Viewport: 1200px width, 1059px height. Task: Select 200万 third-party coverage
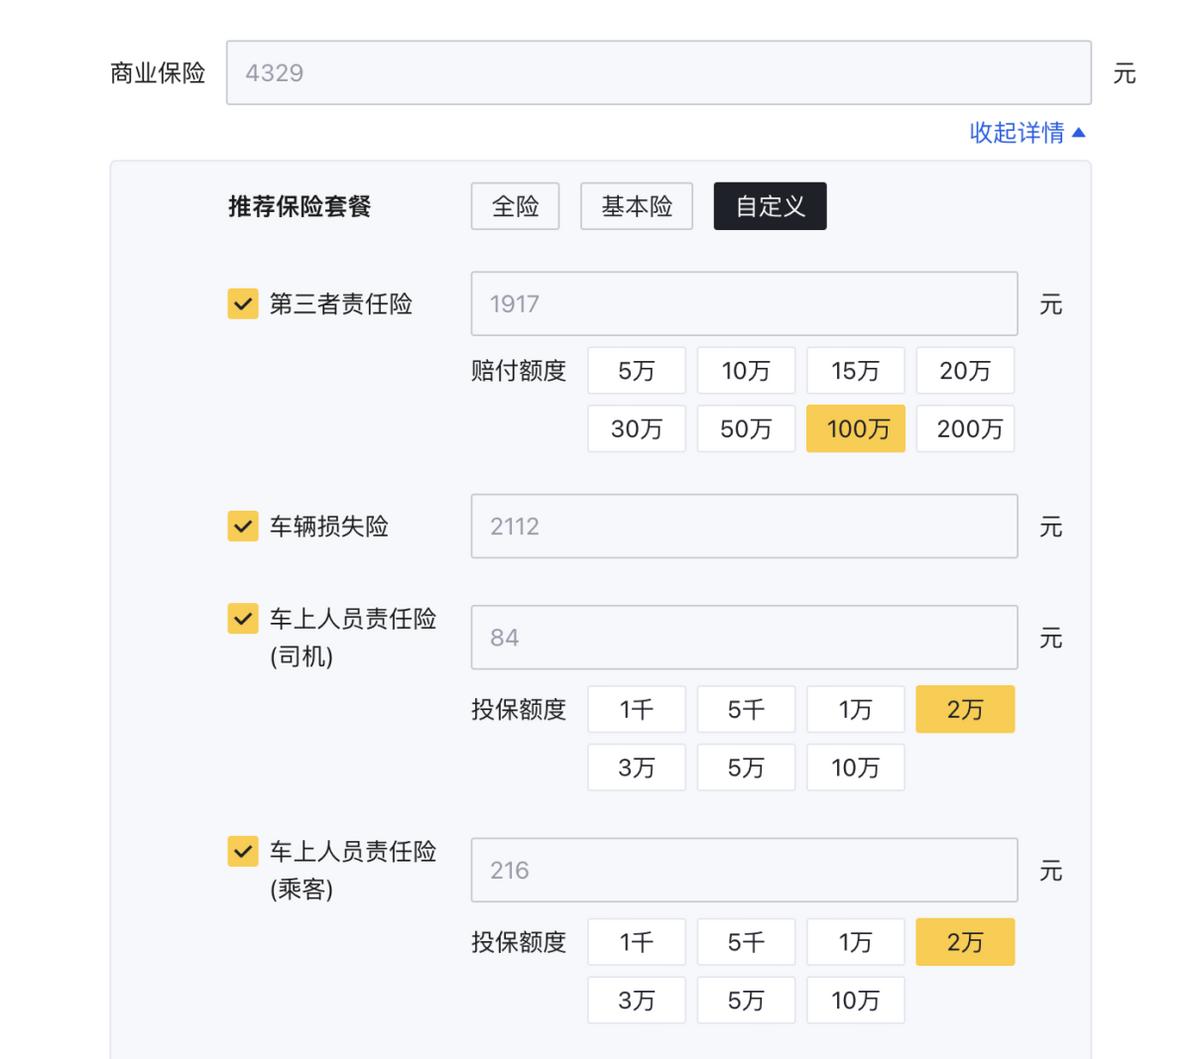965,428
